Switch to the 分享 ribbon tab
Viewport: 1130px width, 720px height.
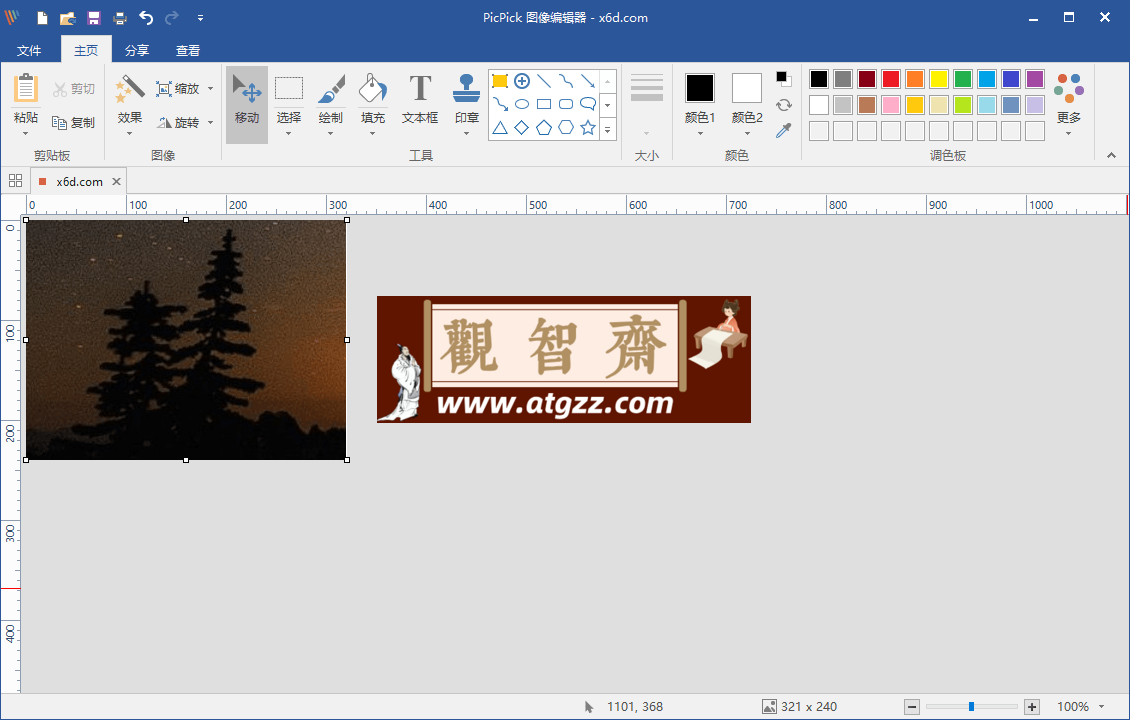pyautogui.click(x=137, y=50)
